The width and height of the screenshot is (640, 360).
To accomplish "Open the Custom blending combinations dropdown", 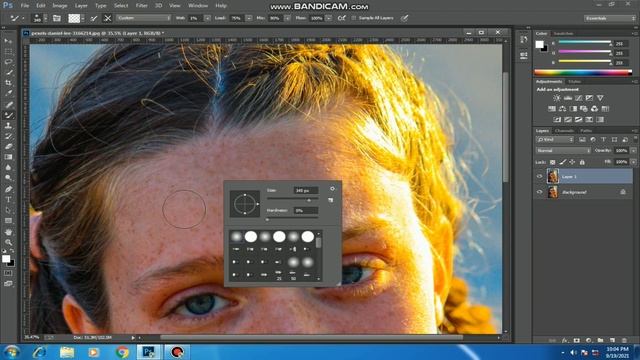I will (144, 18).
